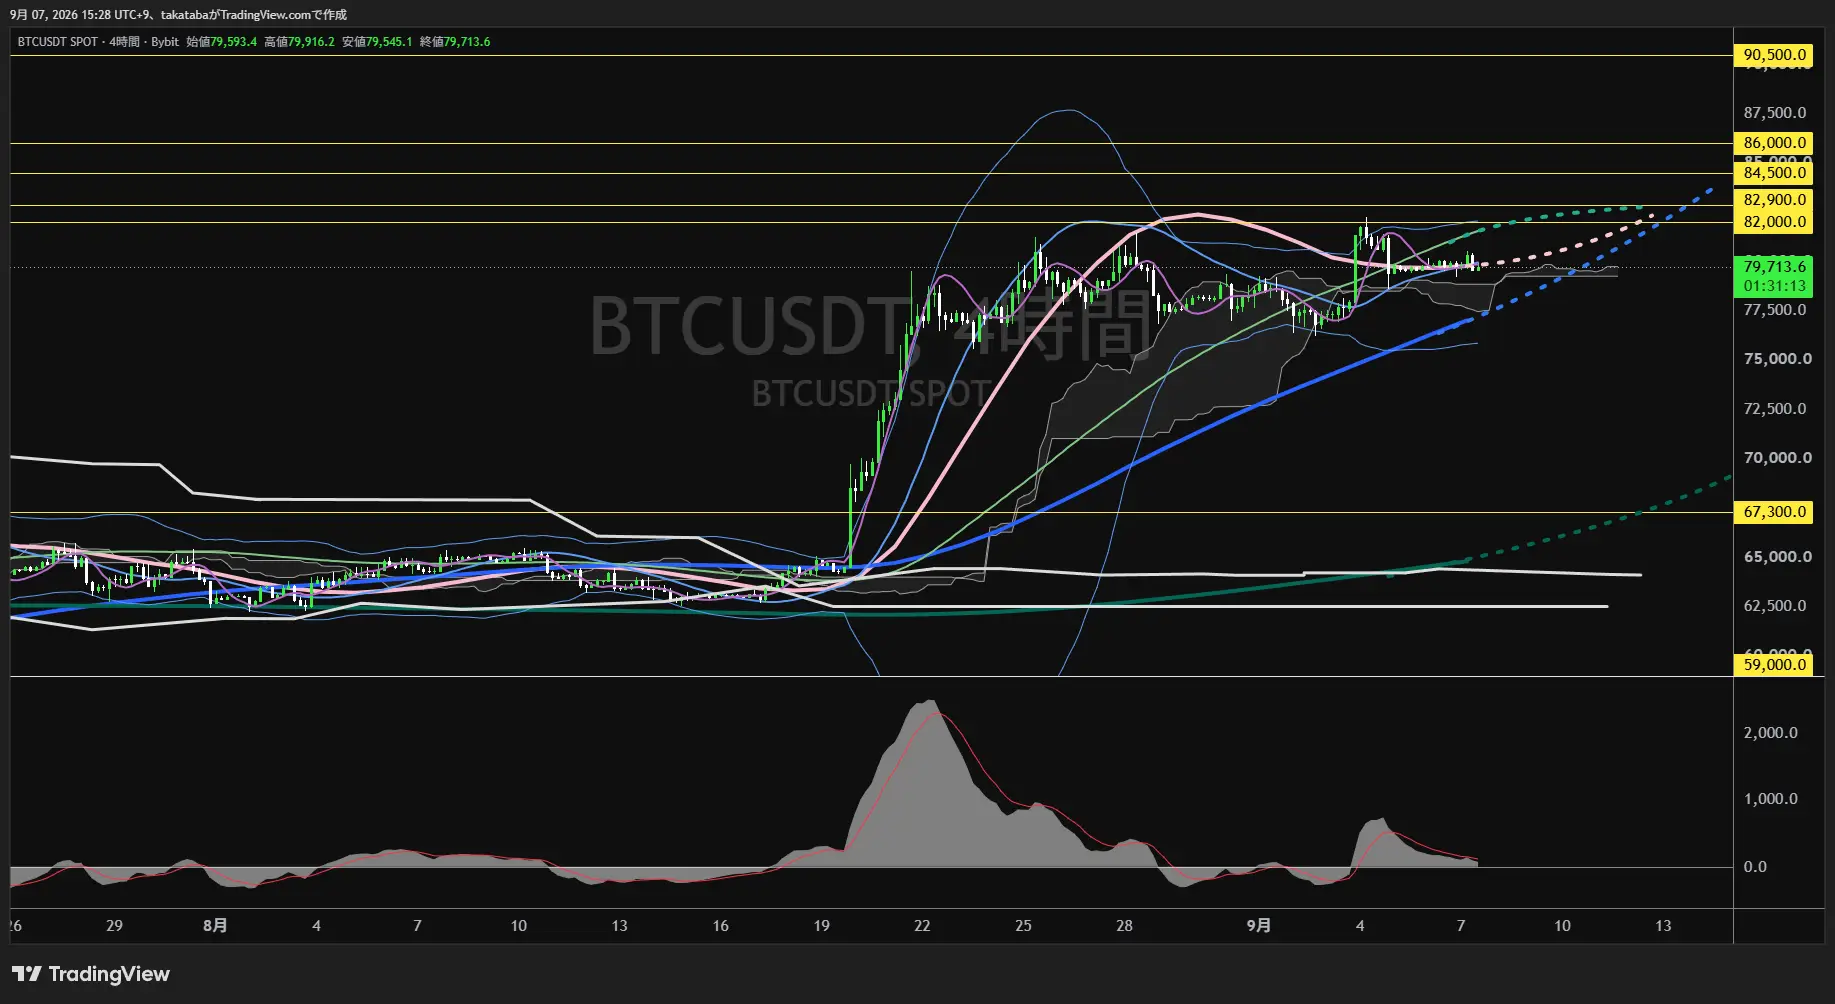Click the 29 date on time axis
This screenshot has height=1004, width=1835.
(x=114, y=926)
